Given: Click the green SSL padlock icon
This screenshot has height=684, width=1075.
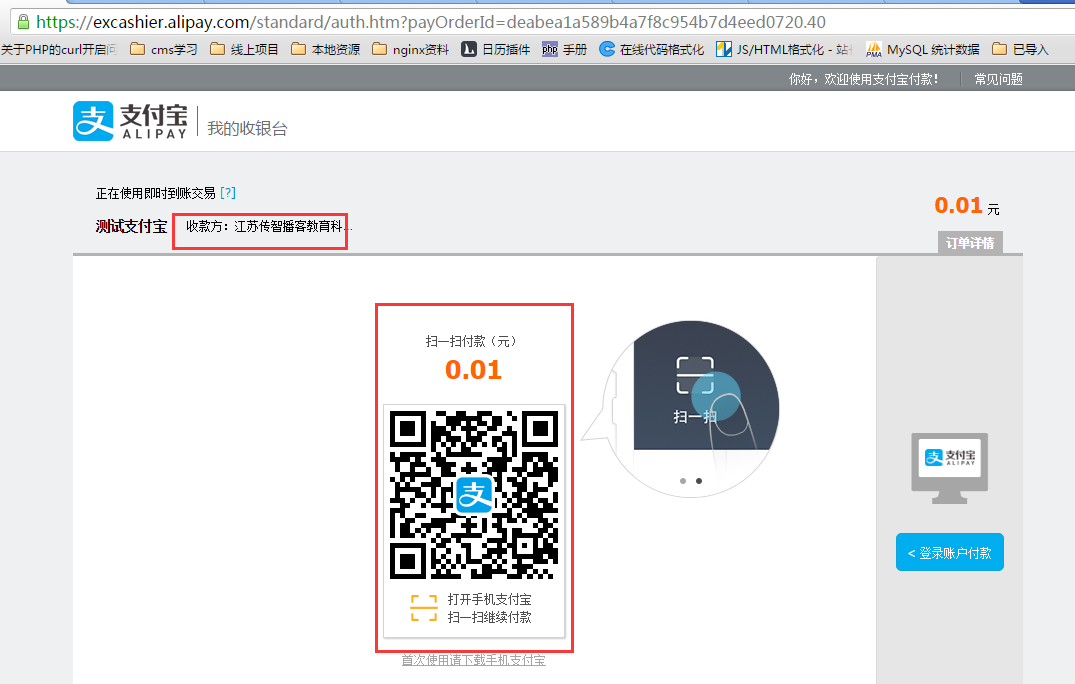Looking at the screenshot, I should click(22, 21).
